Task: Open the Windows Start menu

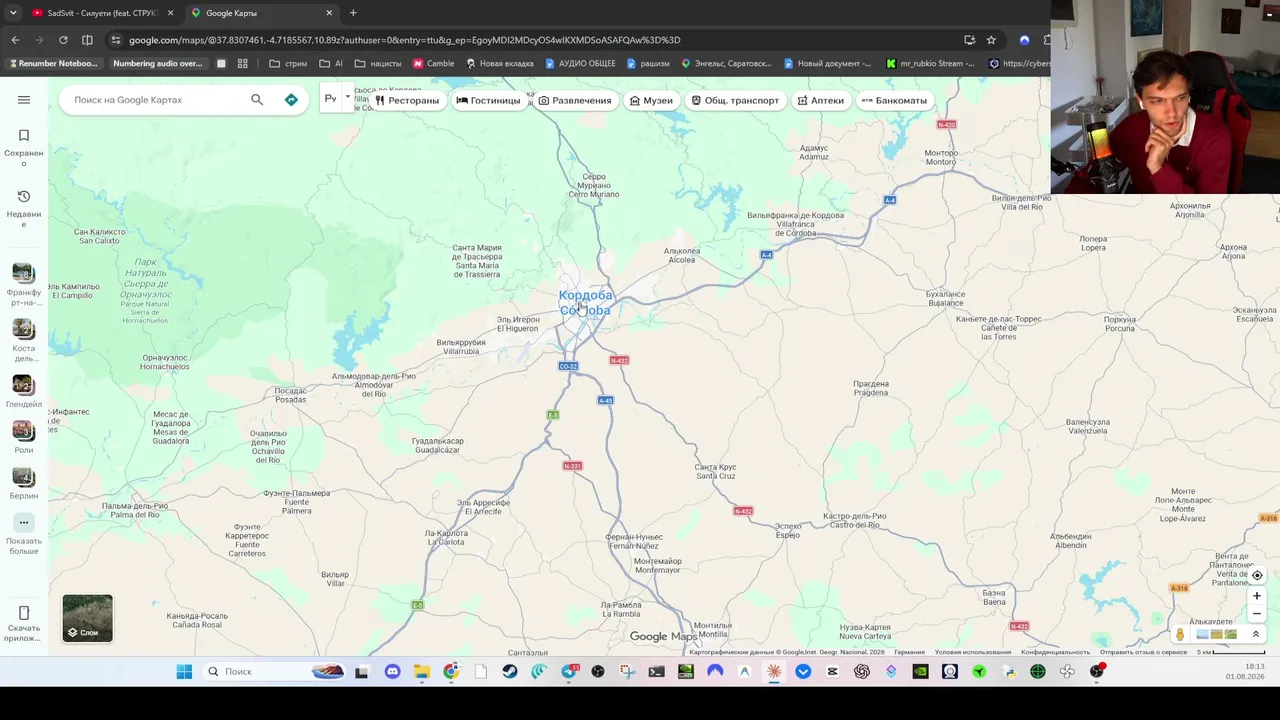Action: [184, 672]
